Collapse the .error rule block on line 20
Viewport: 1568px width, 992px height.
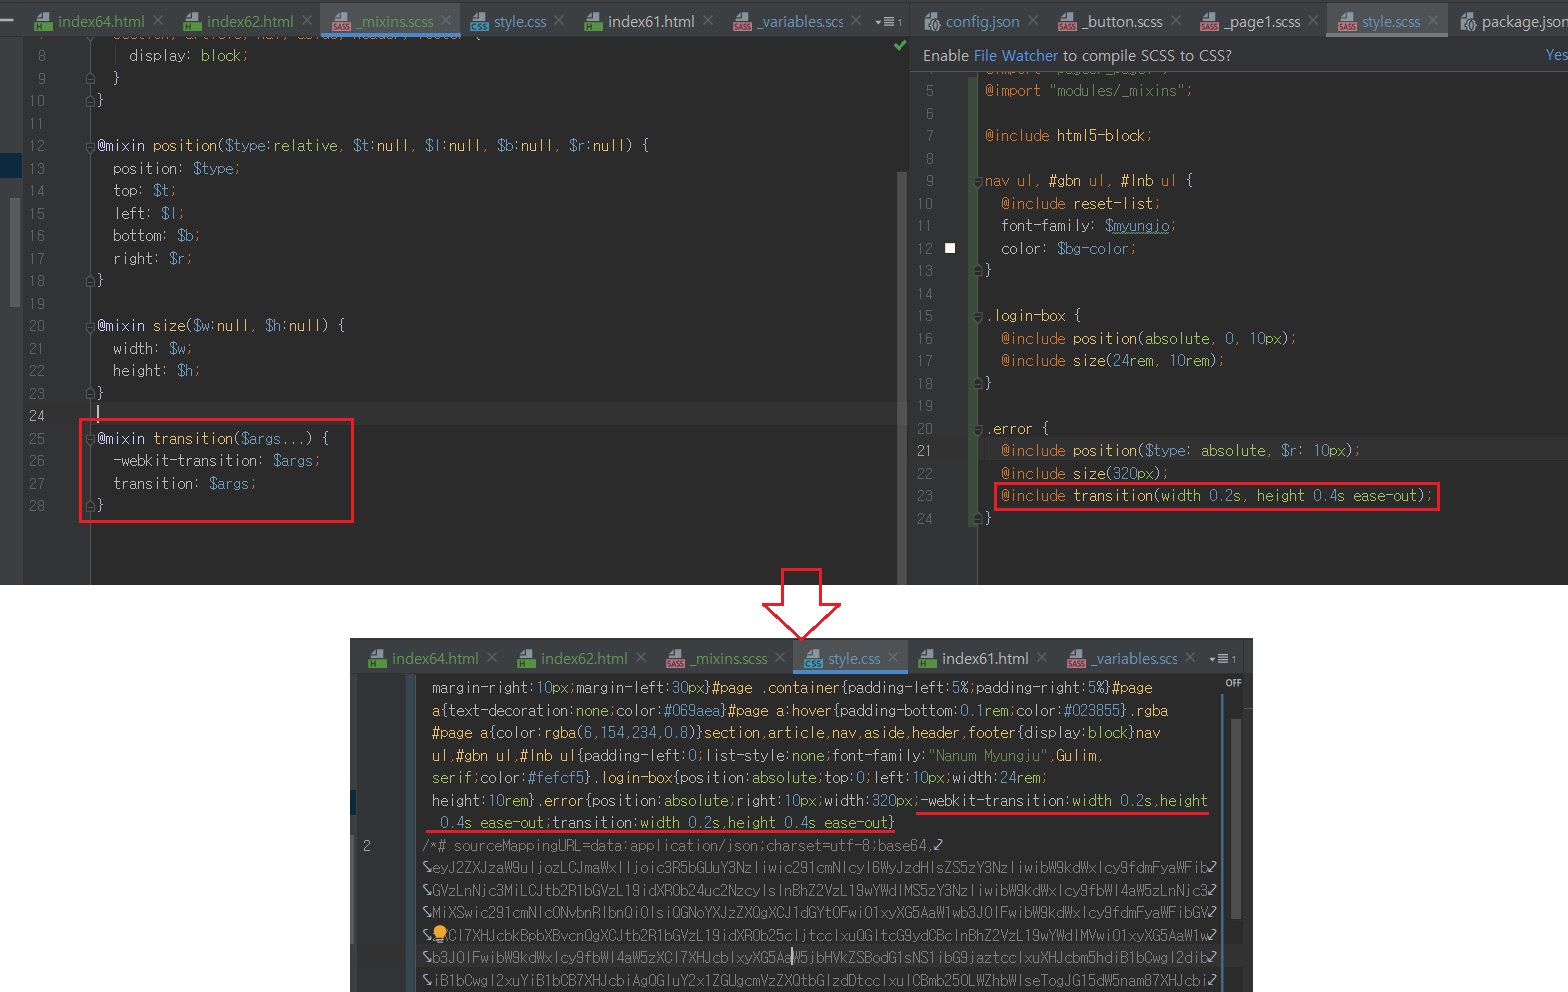(978, 429)
